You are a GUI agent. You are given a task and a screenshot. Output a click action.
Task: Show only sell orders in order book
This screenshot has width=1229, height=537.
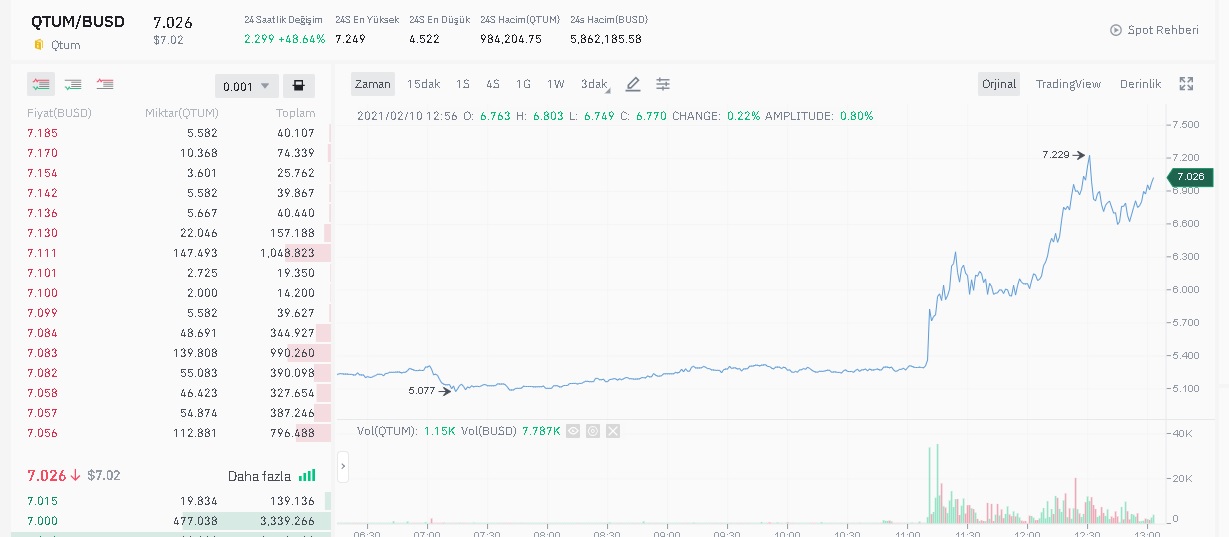pyautogui.click(x=105, y=85)
